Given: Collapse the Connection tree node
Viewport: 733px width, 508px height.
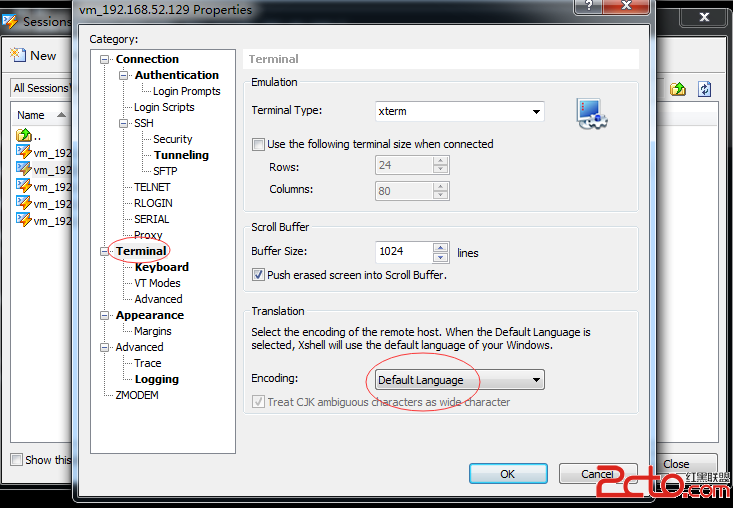Looking at the screenshot, I should click(105, 59).
